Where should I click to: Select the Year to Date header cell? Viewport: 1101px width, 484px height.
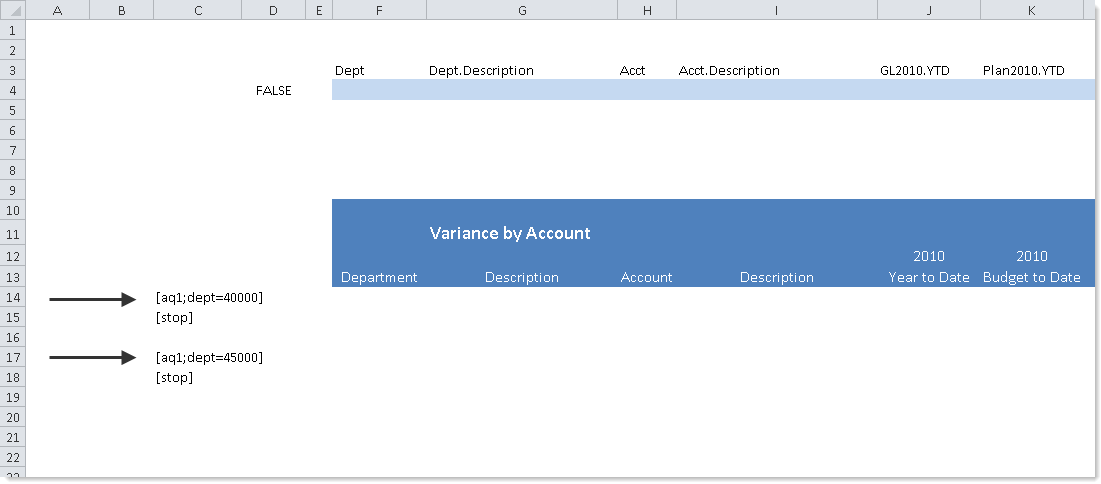pyautogui.click(x=928, y=278)
